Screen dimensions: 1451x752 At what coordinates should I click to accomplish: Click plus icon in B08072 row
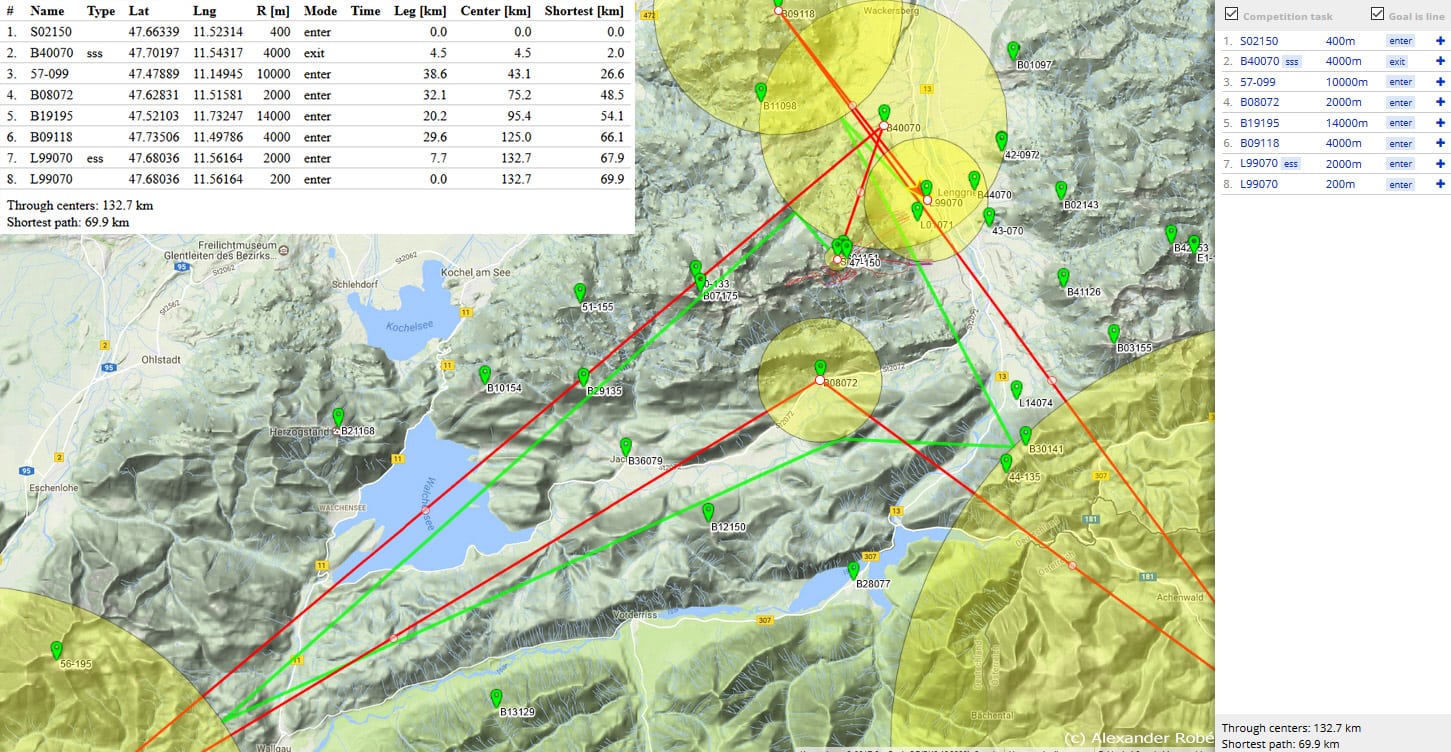pos(1440,103)
